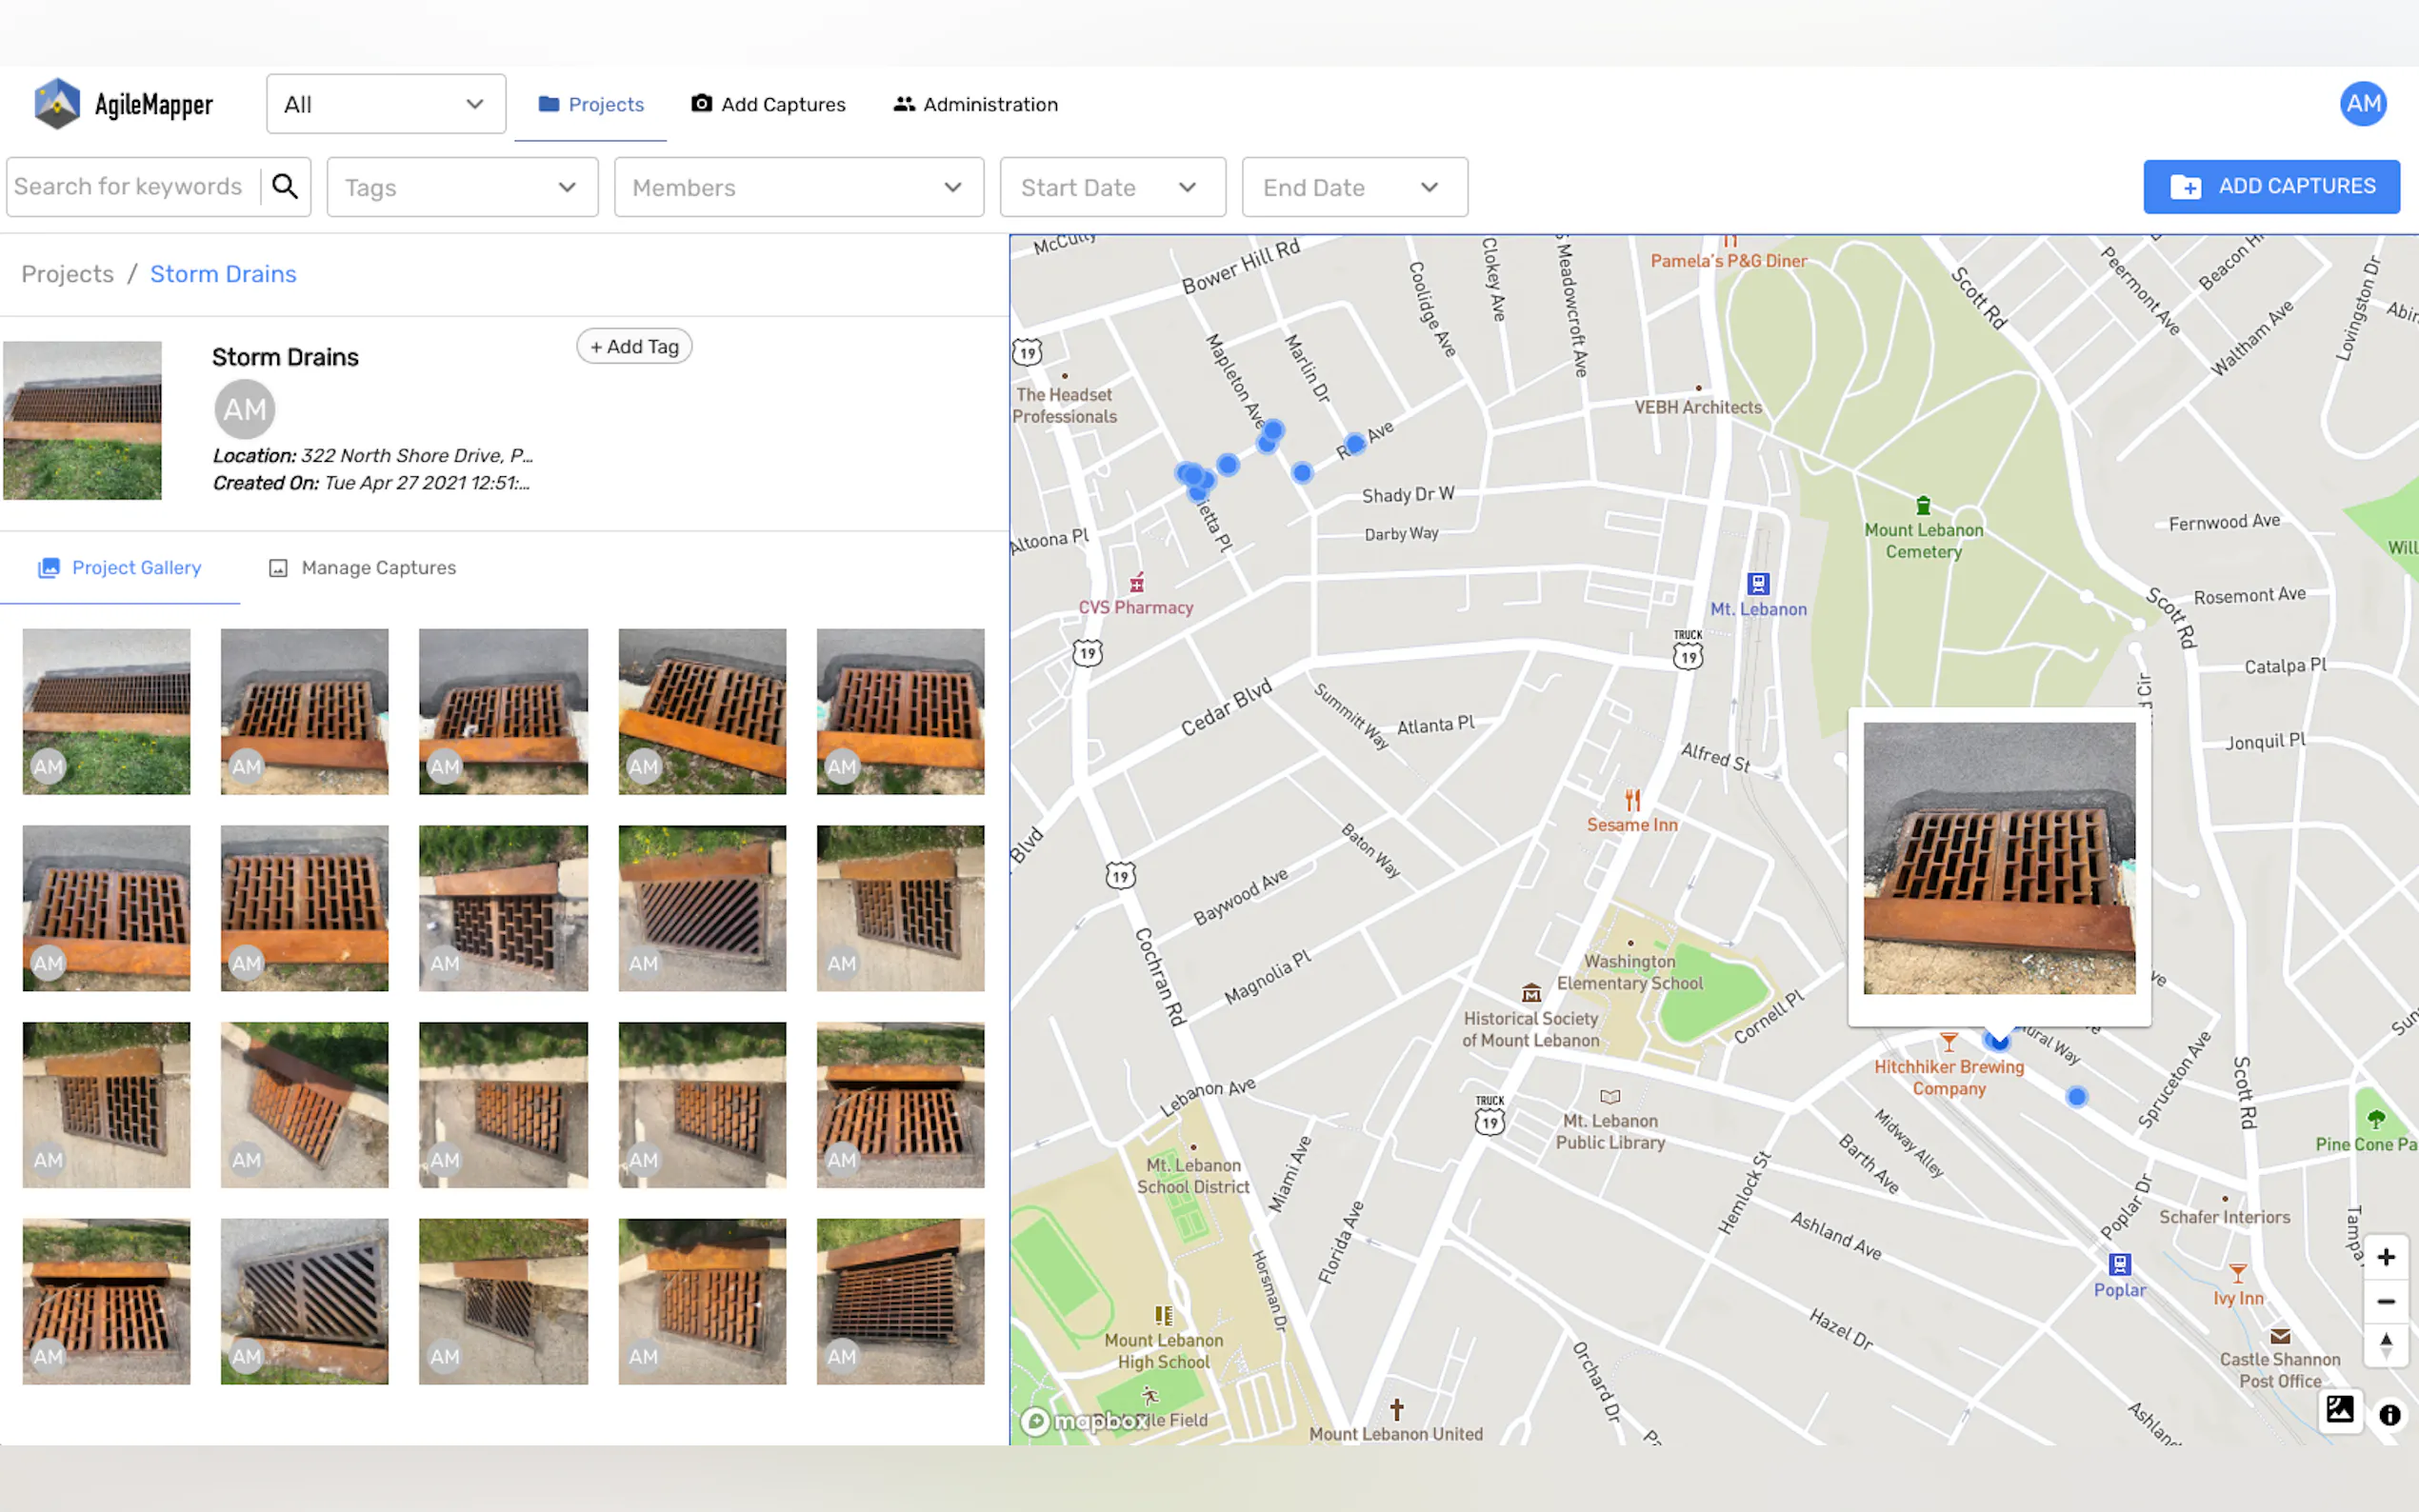This screenshot has width=2419, height=1512.
Task: Toggle the map imagery style icon
Action: (2339, 1410)
